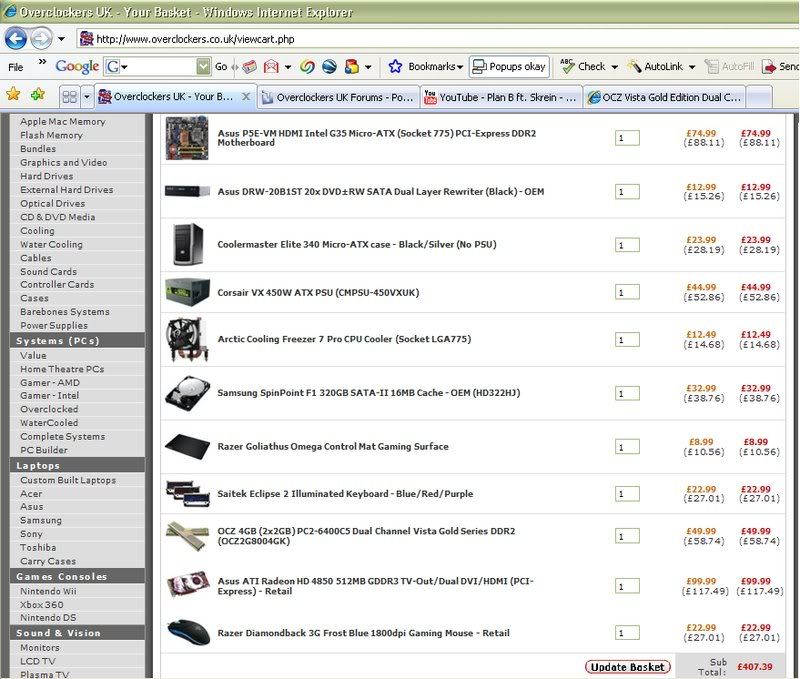Screen dimensions: 800x679
Task: Click the browser Back arrow button
Action: (x=16, y=39)
